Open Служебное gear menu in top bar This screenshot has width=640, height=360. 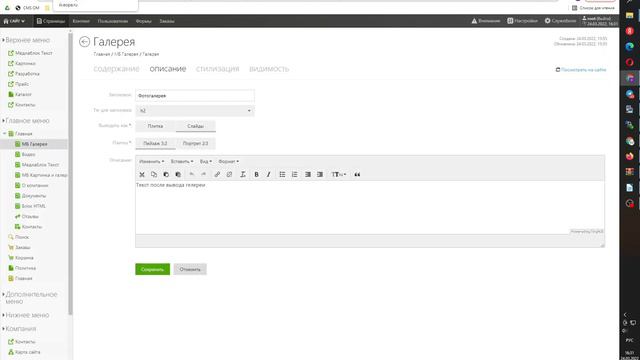pyautogui.click(x=560, y=21)
